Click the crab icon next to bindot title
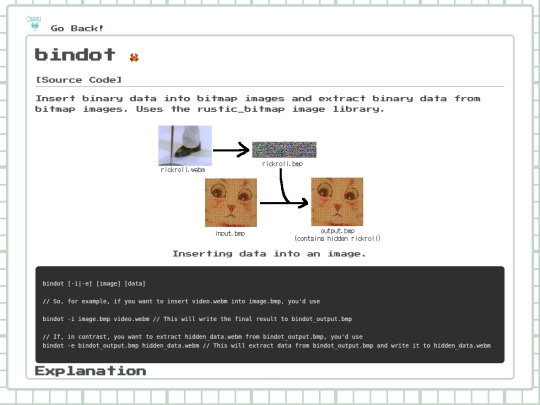Image resolution: width=540 pixels, height=405 pixels. click(x=134, y=57)
